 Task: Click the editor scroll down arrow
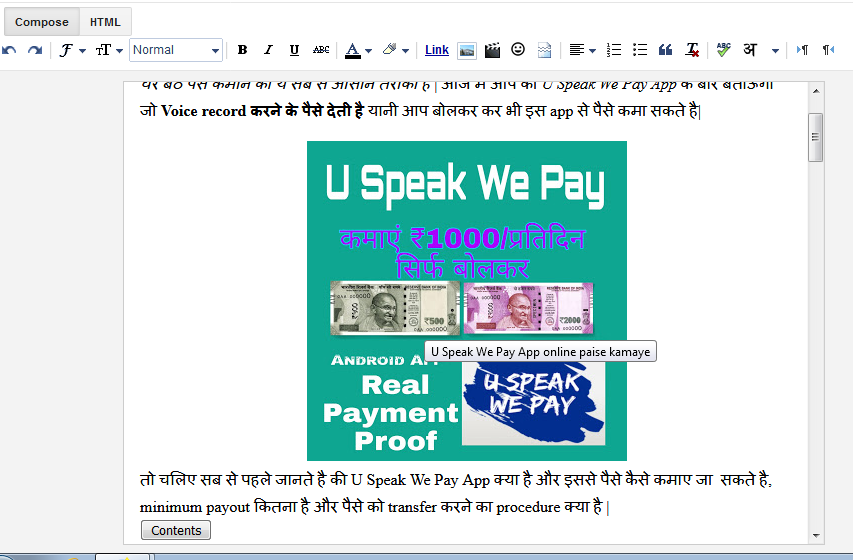pos(815,536)
